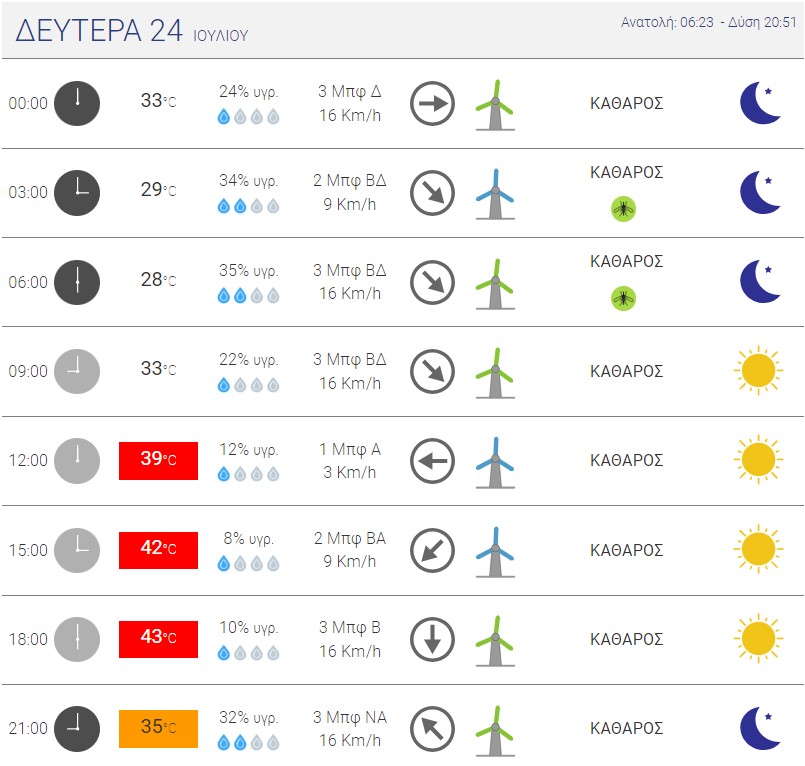Click the clock icon in the 21:00 row

coord(77,728)
